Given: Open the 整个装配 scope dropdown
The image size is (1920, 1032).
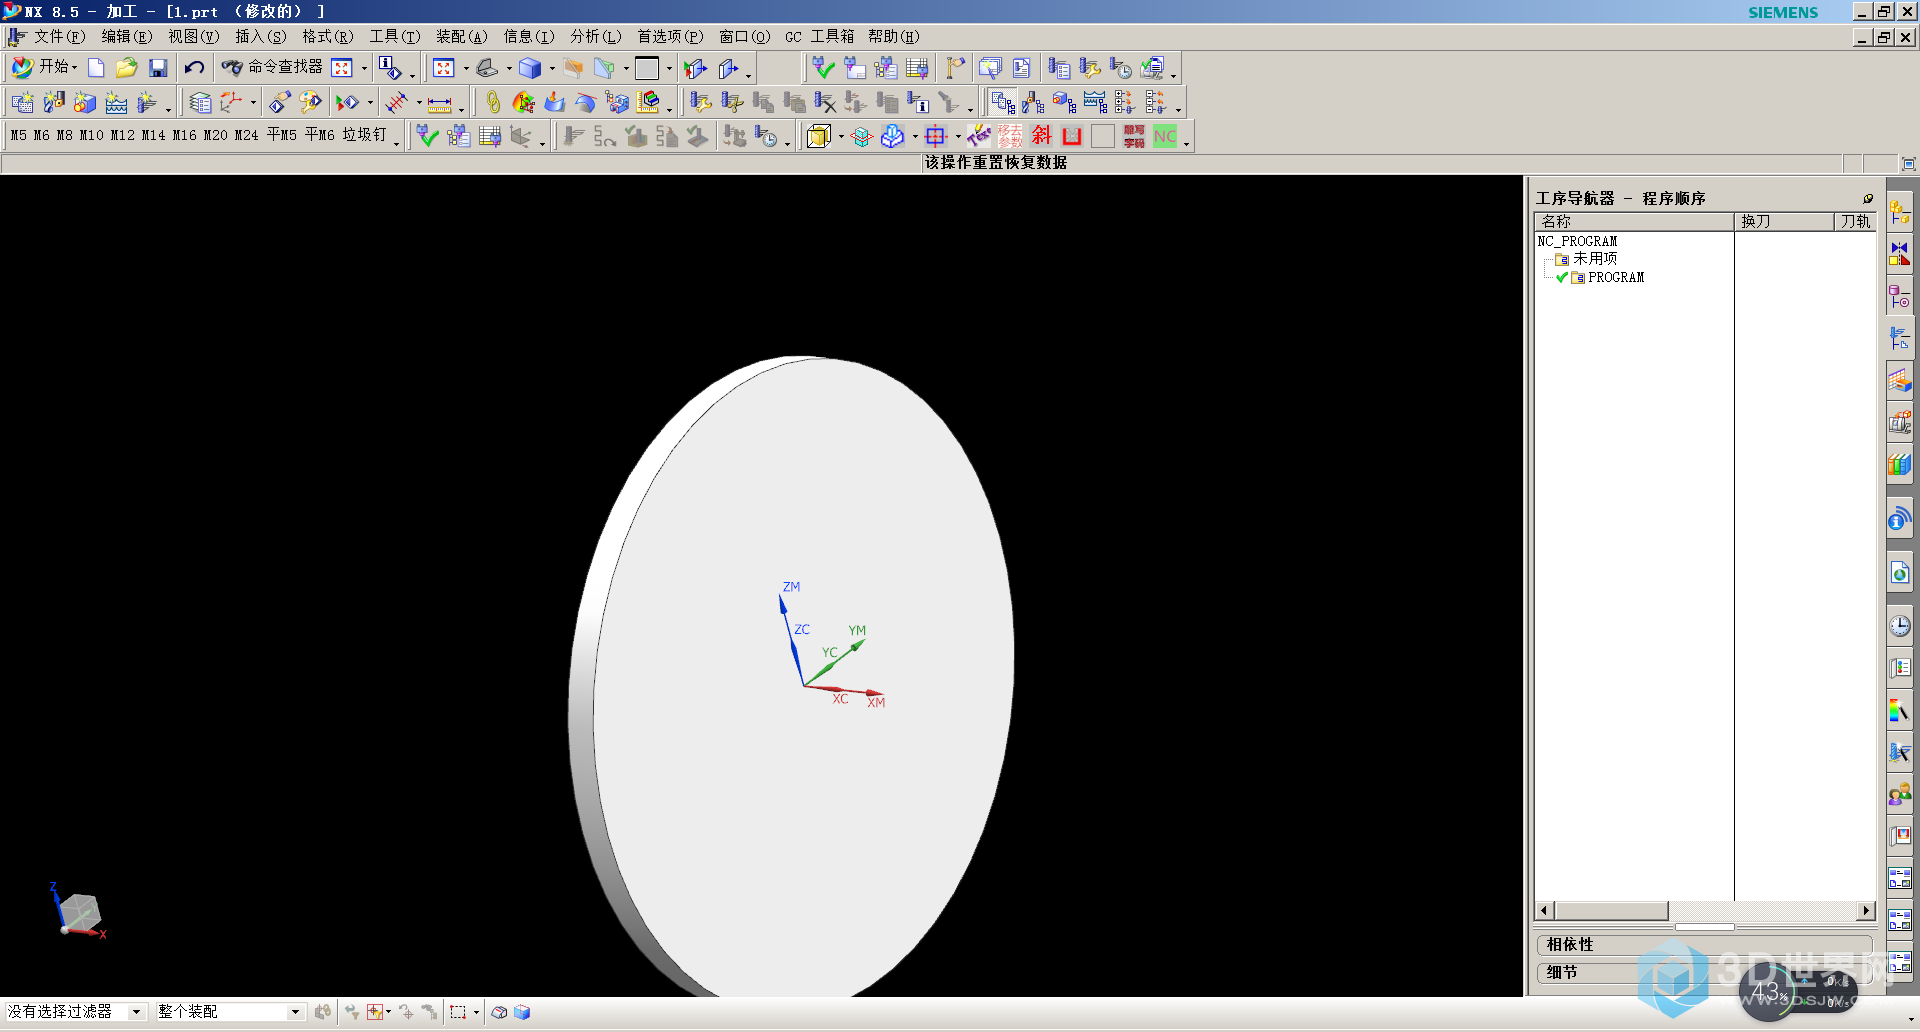Looking at the screenshot, I should pyautogui.click(x=229, y=1012).
